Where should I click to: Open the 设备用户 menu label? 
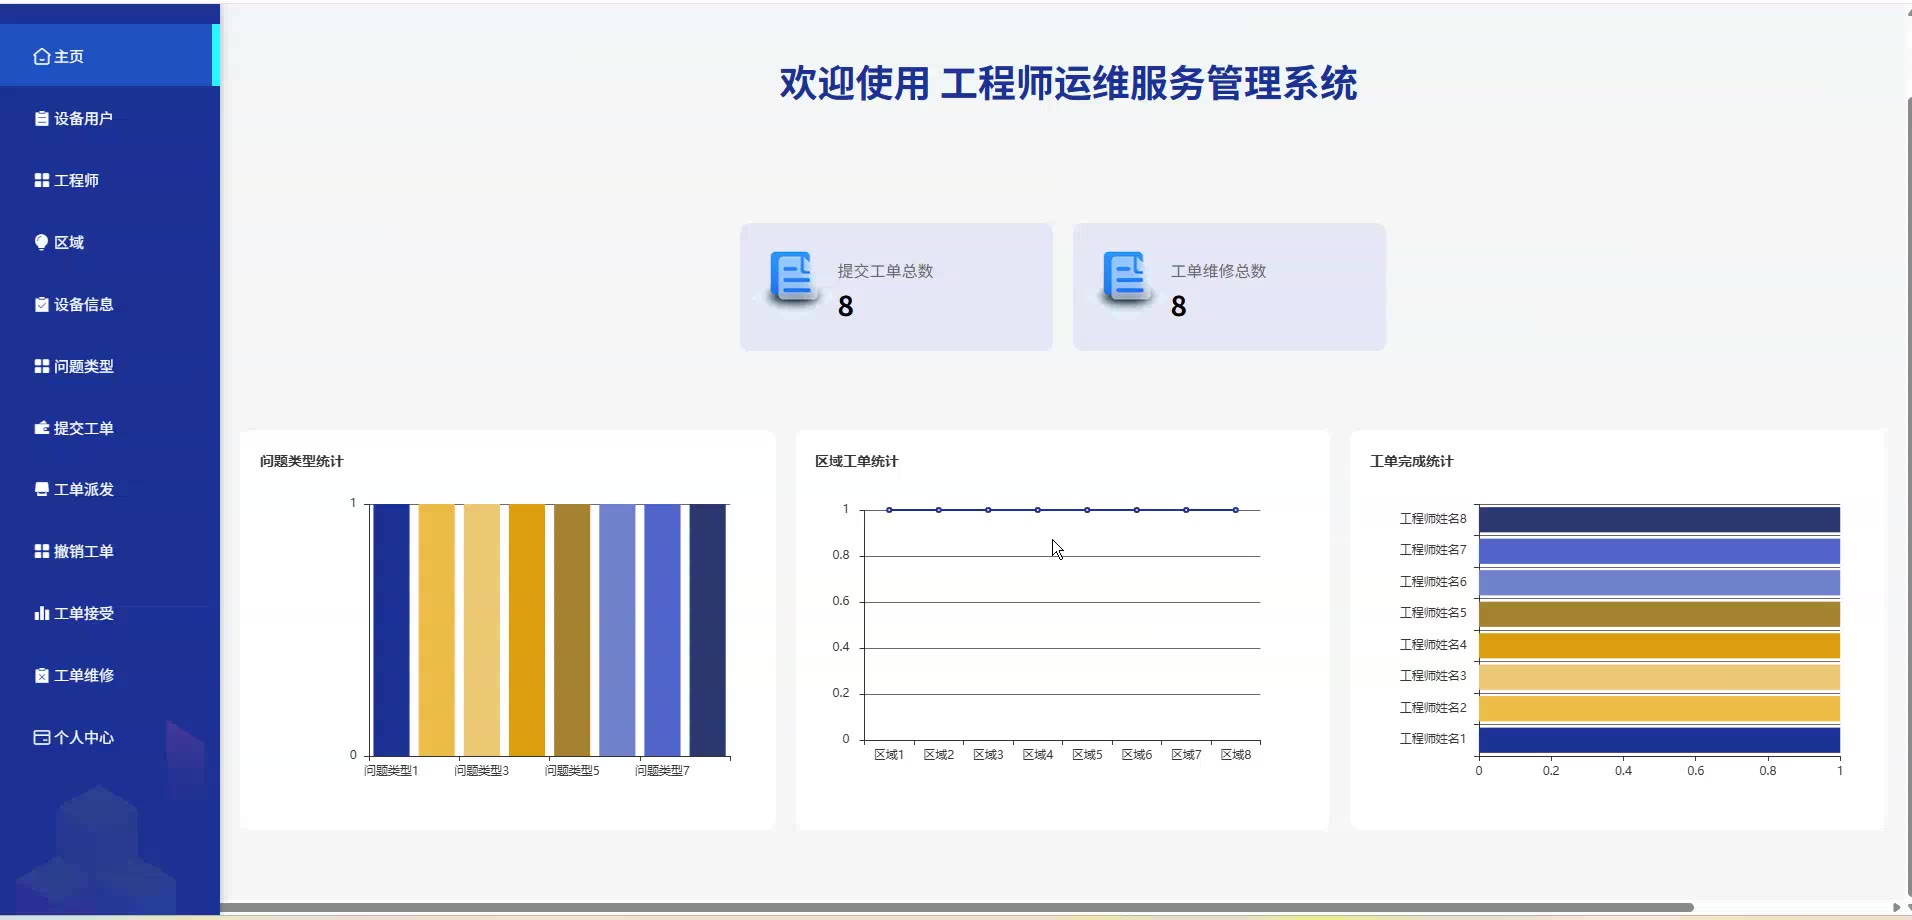point(83,119)
